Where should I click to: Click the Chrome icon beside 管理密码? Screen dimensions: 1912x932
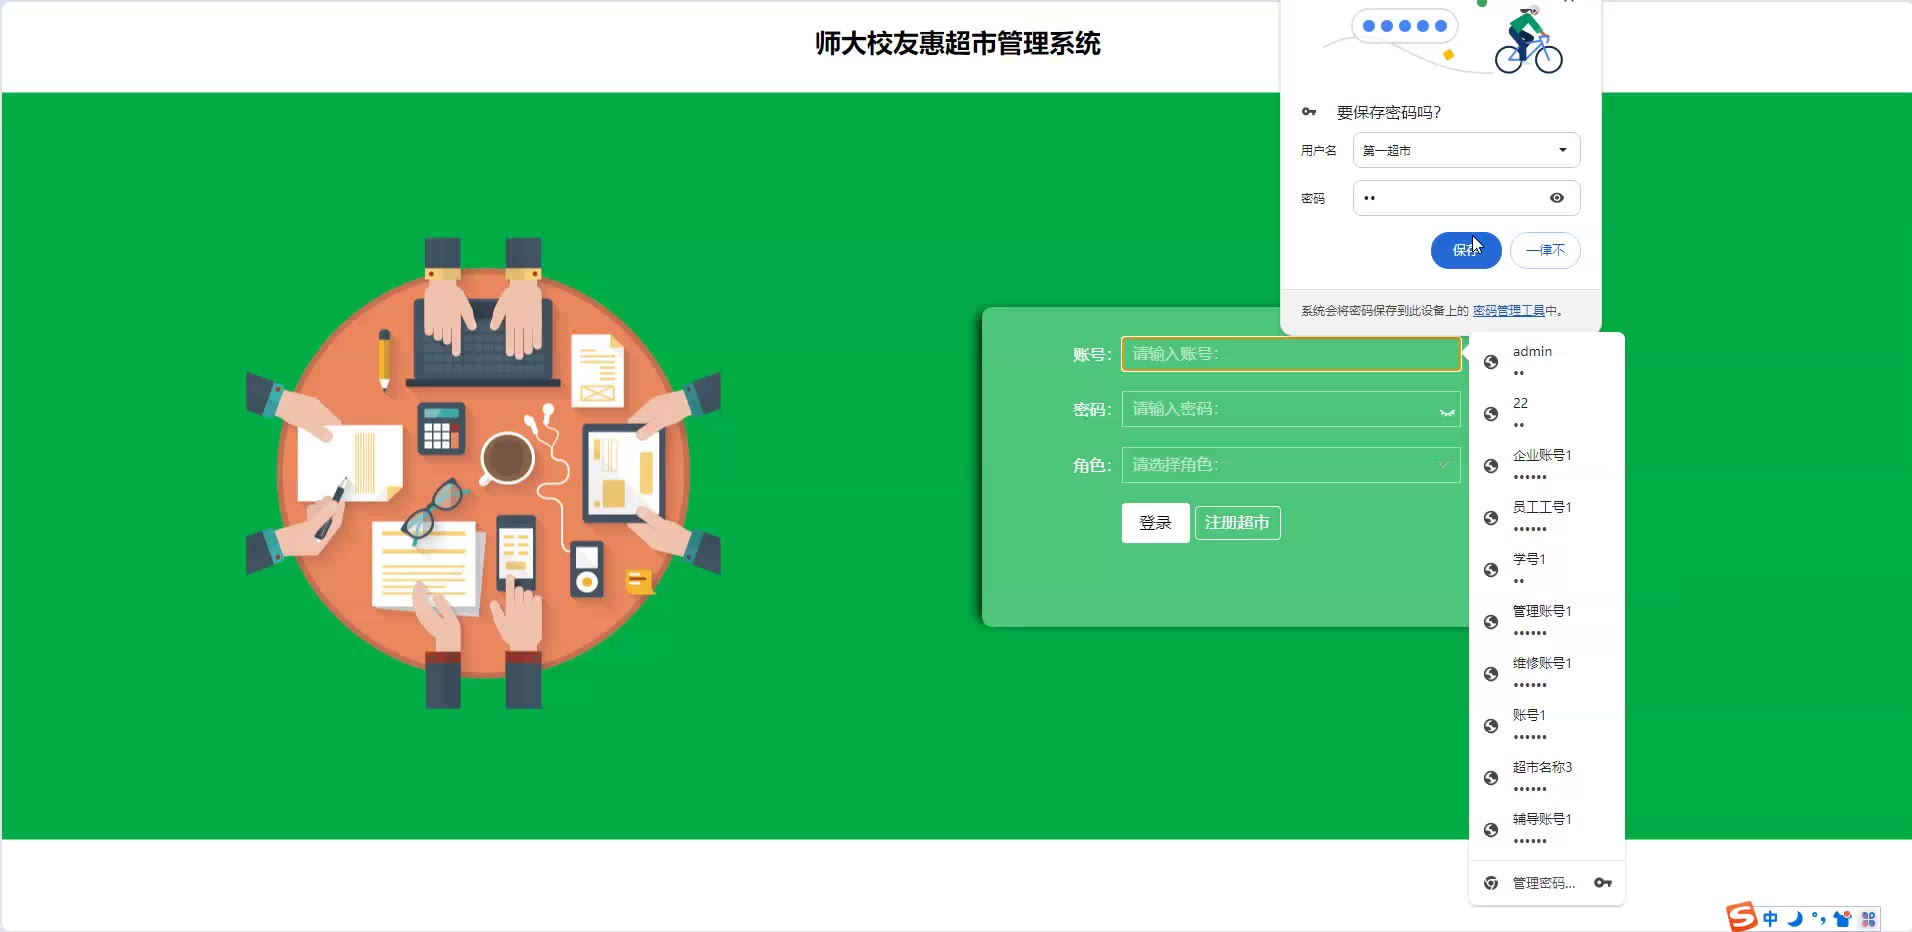coord(1491,883)
